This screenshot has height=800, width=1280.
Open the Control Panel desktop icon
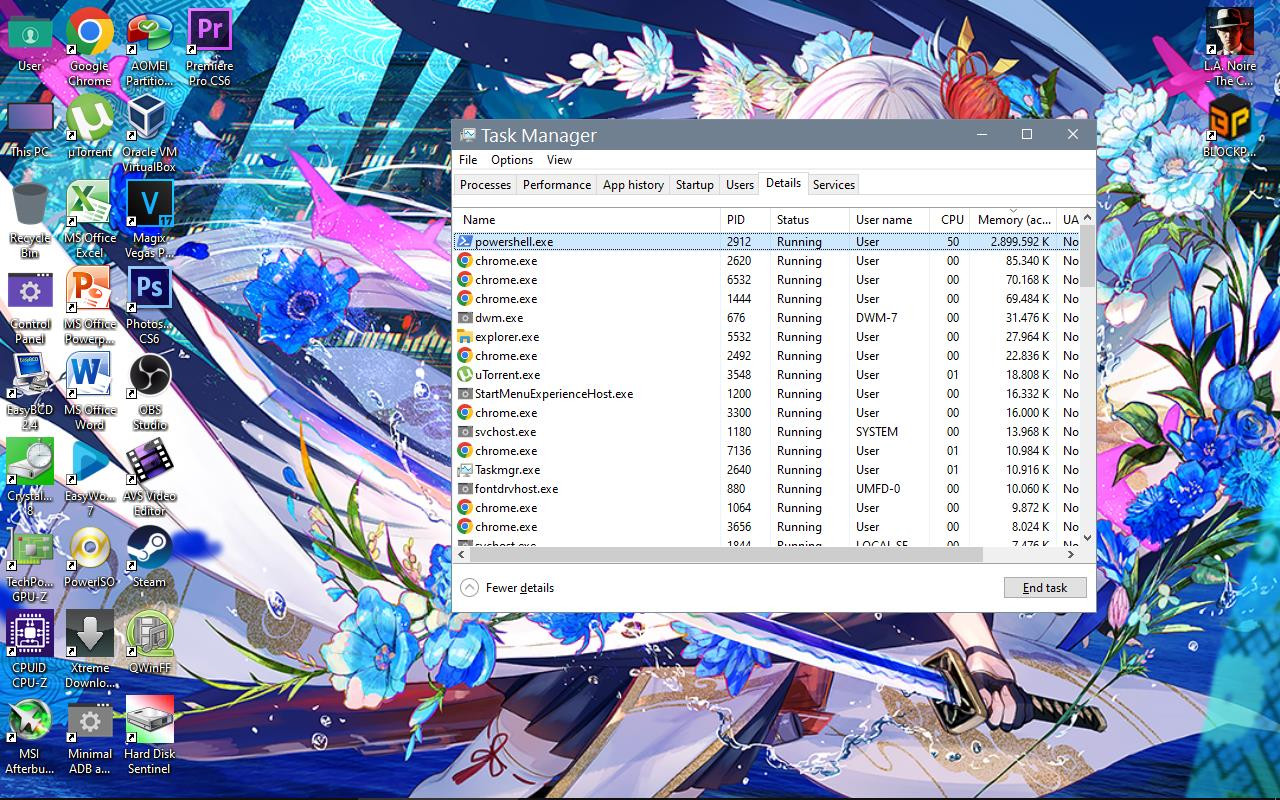30,306
